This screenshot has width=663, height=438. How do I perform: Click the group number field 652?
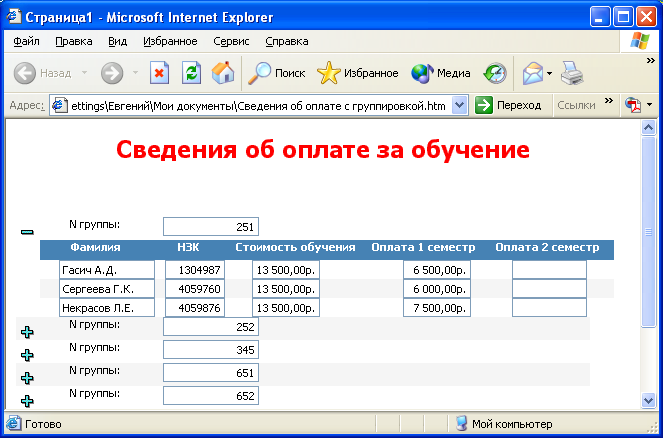click(x=211, y=395)
